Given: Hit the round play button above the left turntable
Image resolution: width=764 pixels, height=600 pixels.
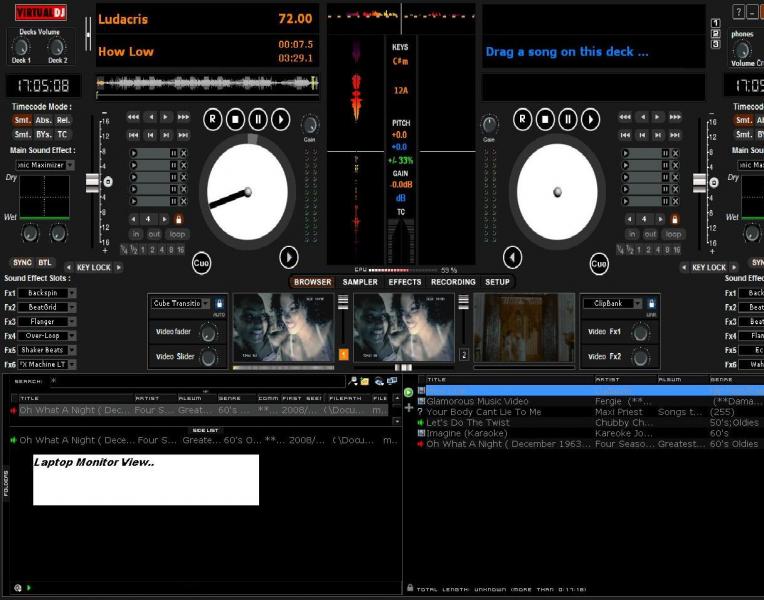Looking at the screenshot, I should point(281,119).
